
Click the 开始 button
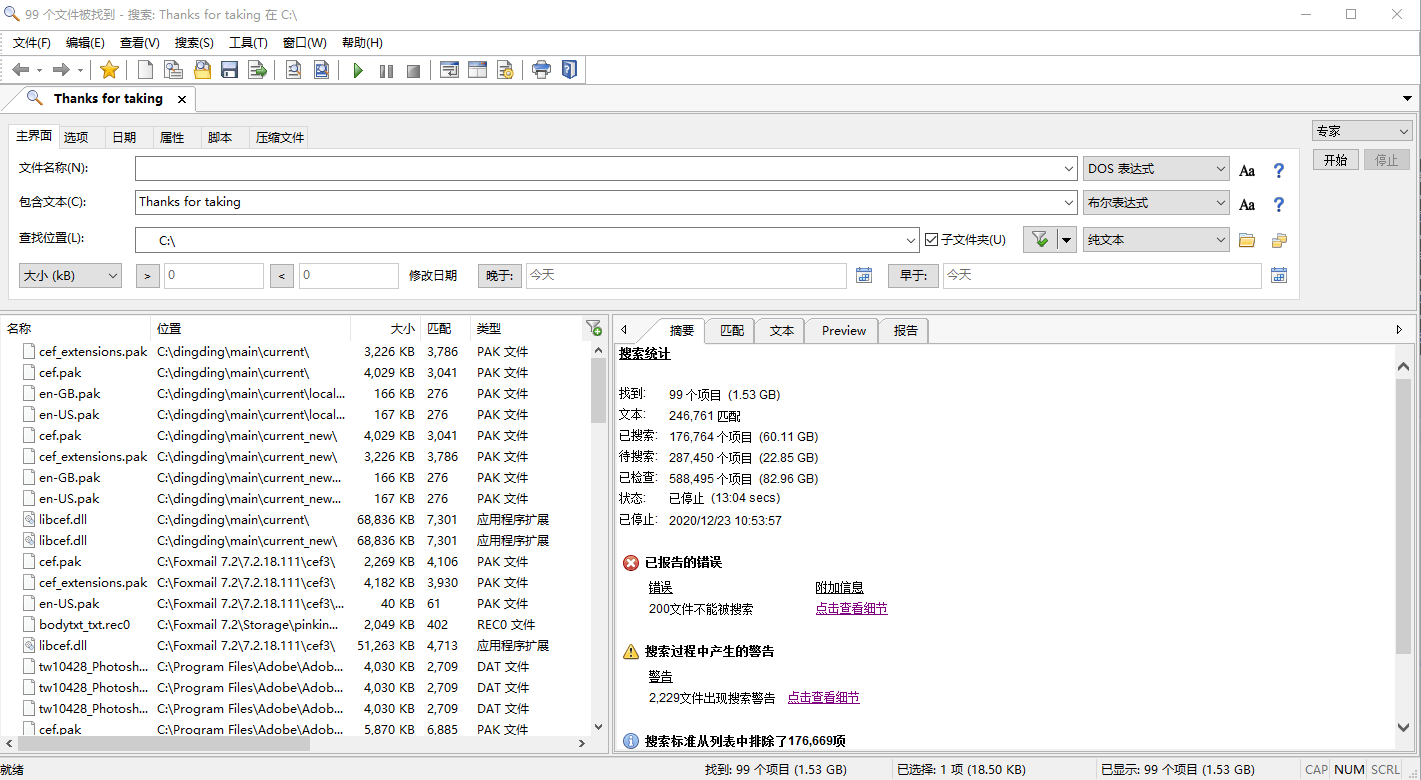point(1335,160)
